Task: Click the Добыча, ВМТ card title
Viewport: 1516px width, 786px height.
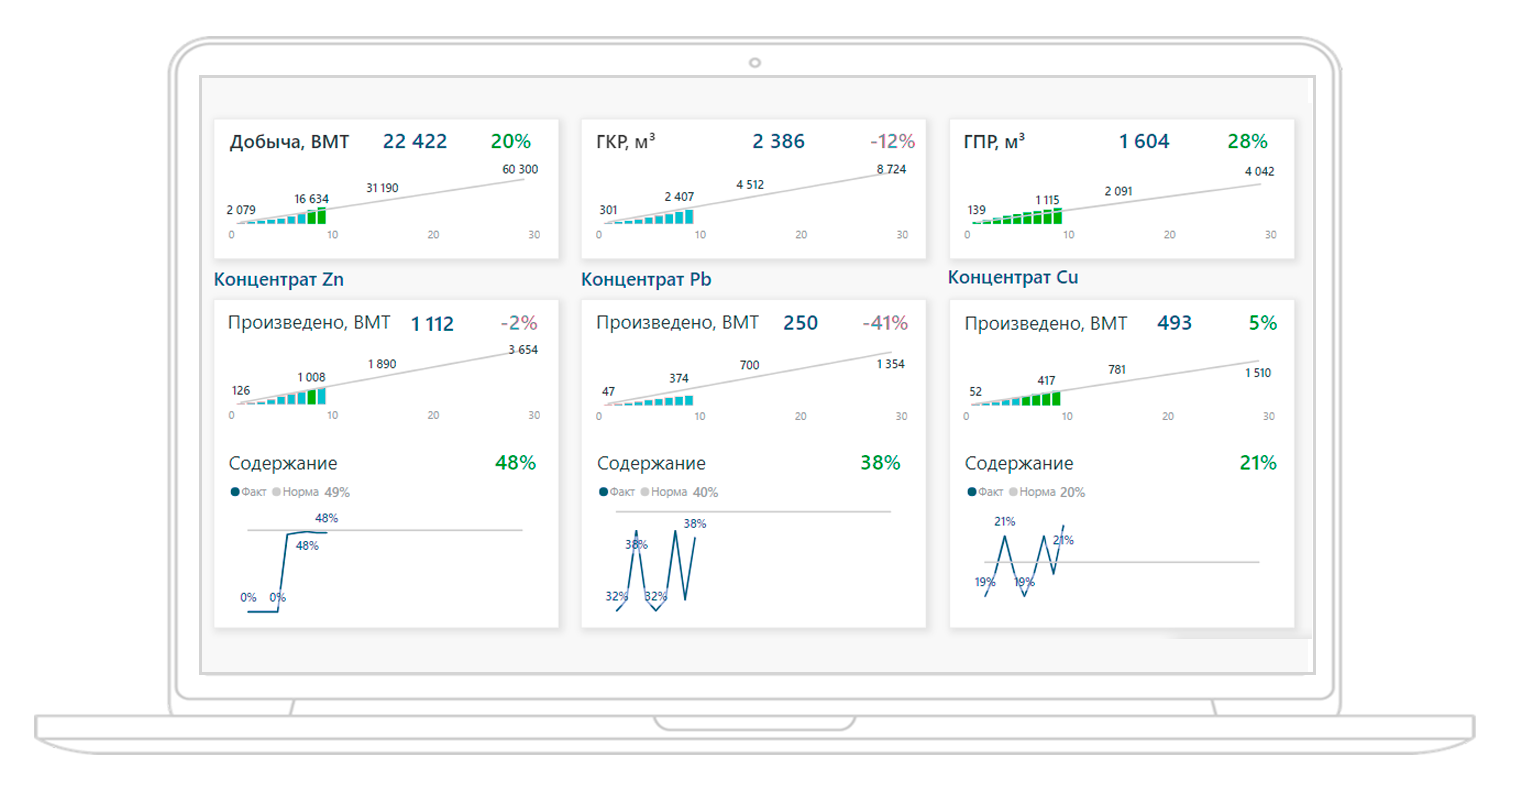Action: click(x=289, y=142)
